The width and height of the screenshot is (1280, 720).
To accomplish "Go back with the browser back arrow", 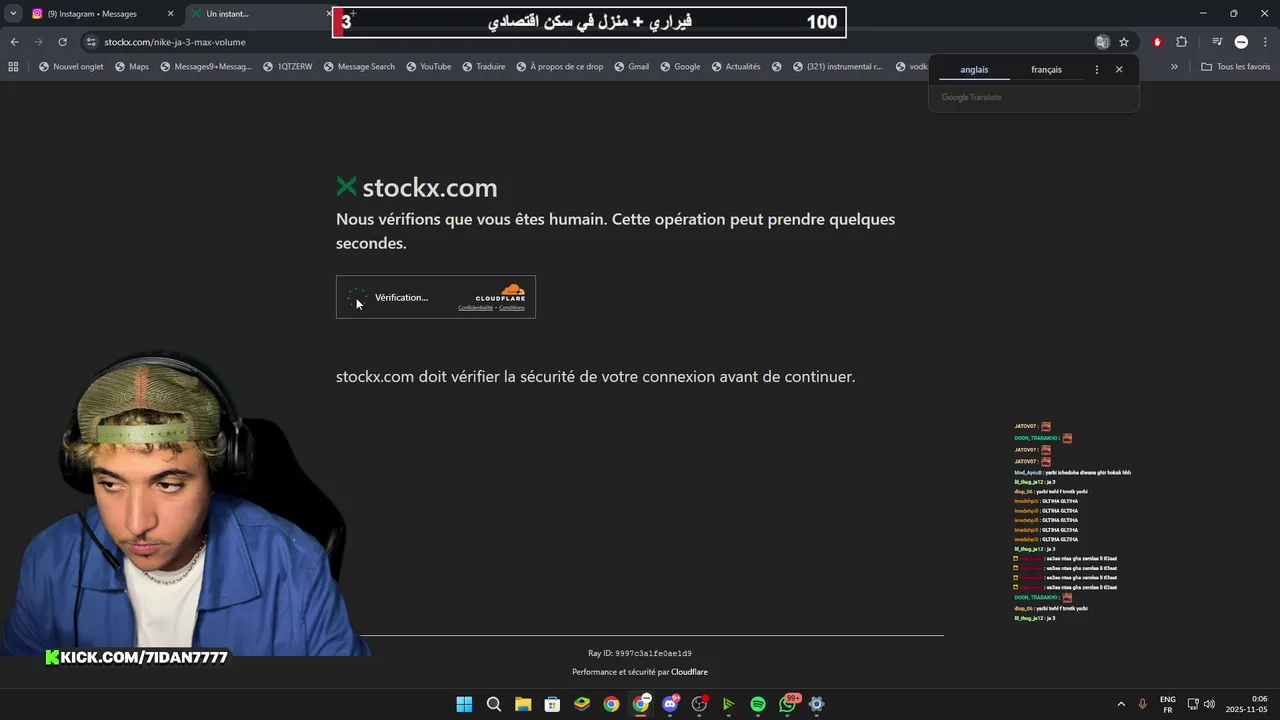I will pyautogui.click(x=14, y=42).
